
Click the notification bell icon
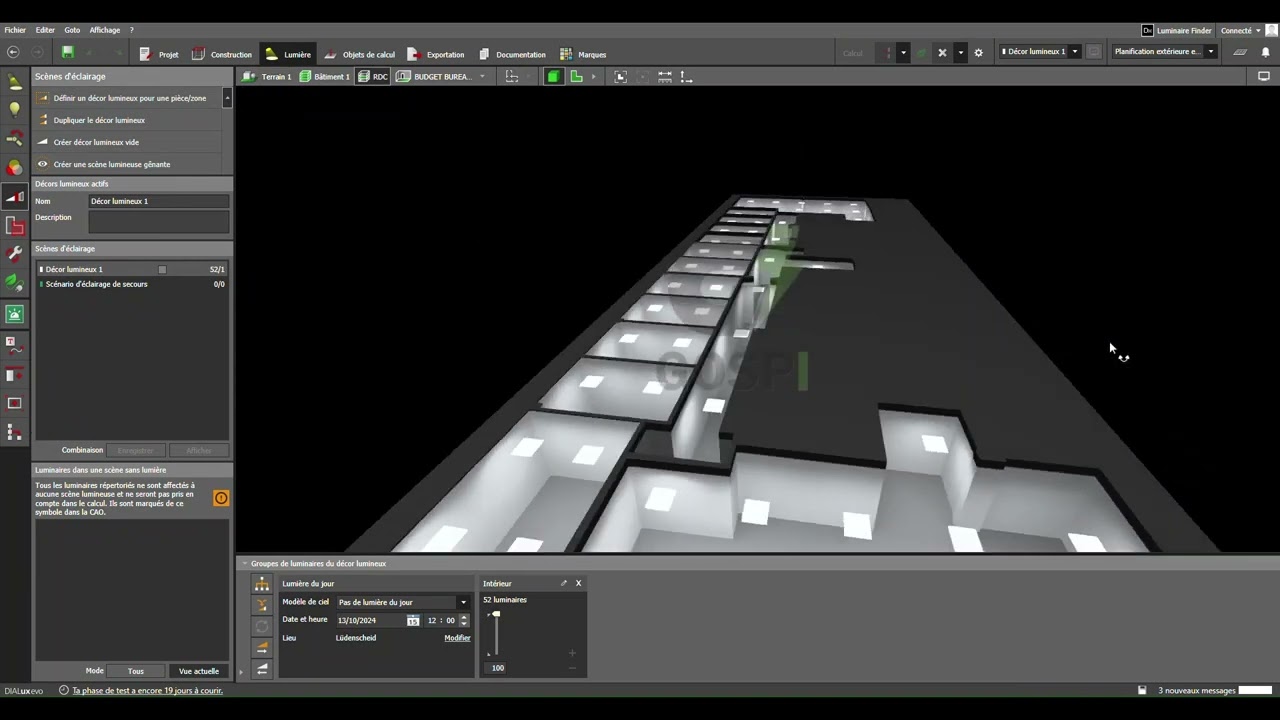[x=1265, y=53]
